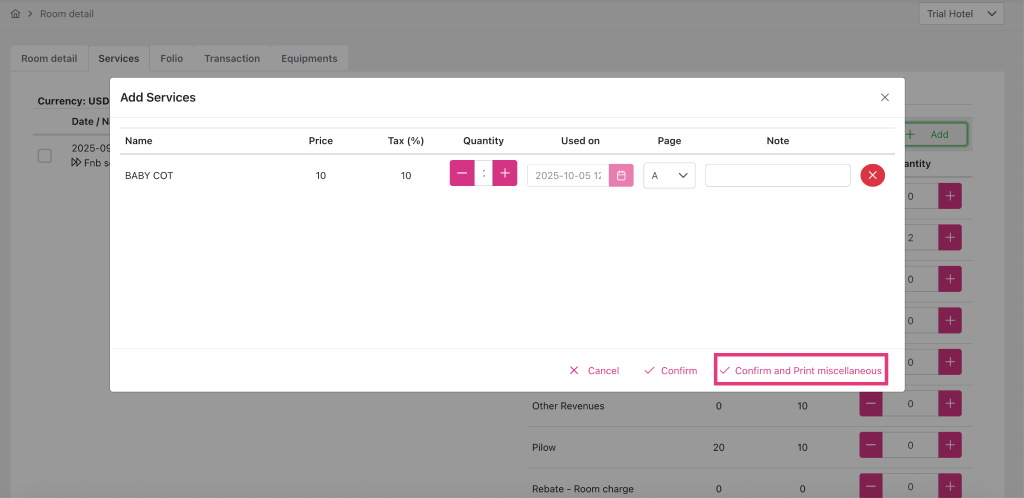Screen dimensions: 1024x498
Task: Open the Page dropdown showing A
Action: click(669, 176)
